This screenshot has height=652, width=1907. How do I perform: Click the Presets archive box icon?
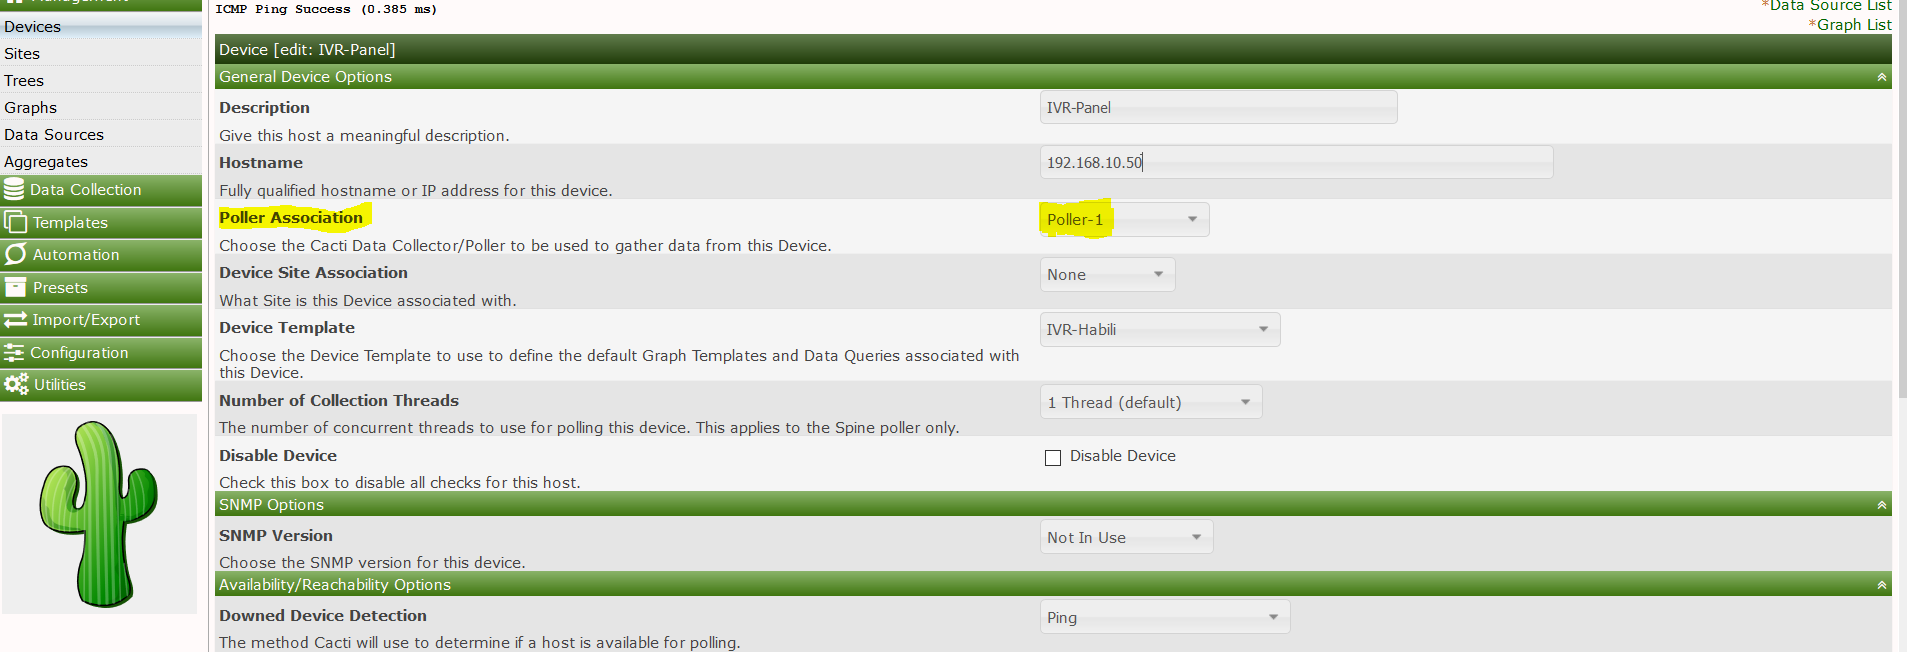(15, 288)
